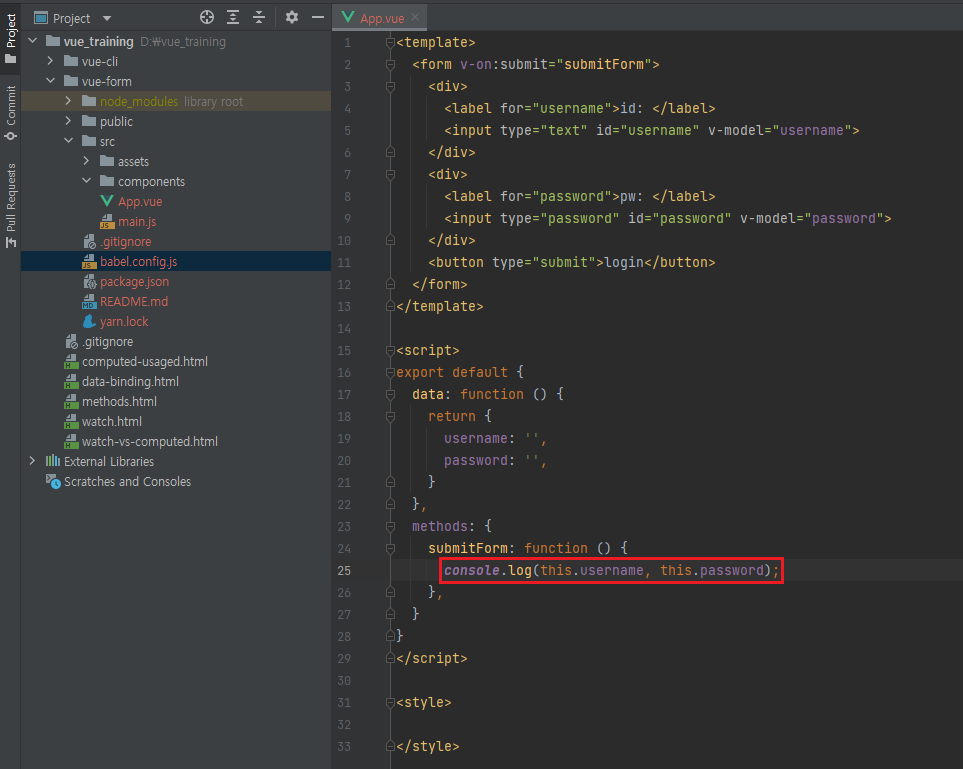
Task: Open the Pull Requests tool window
Action: (11, 204)
